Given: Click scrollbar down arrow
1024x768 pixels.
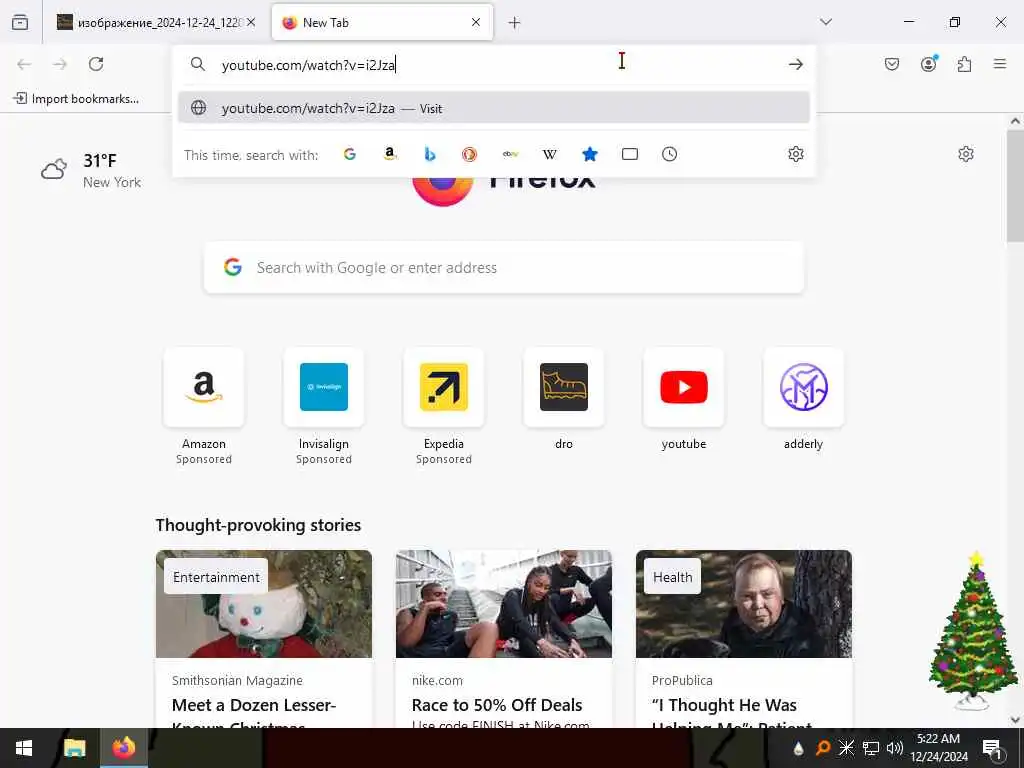Looking at the screenshot, I should point(1015,720).
